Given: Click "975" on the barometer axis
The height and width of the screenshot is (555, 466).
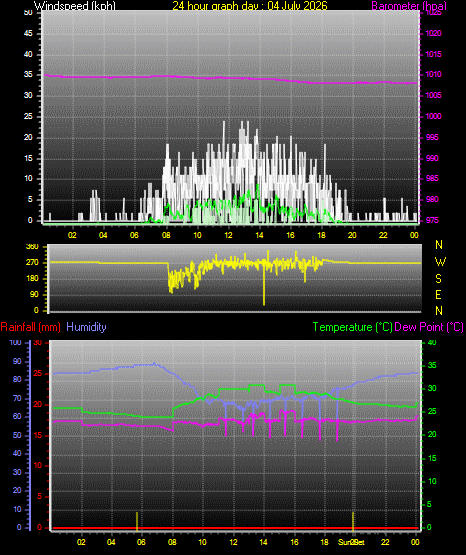Looking at the screenshot, I should (432, 220).
